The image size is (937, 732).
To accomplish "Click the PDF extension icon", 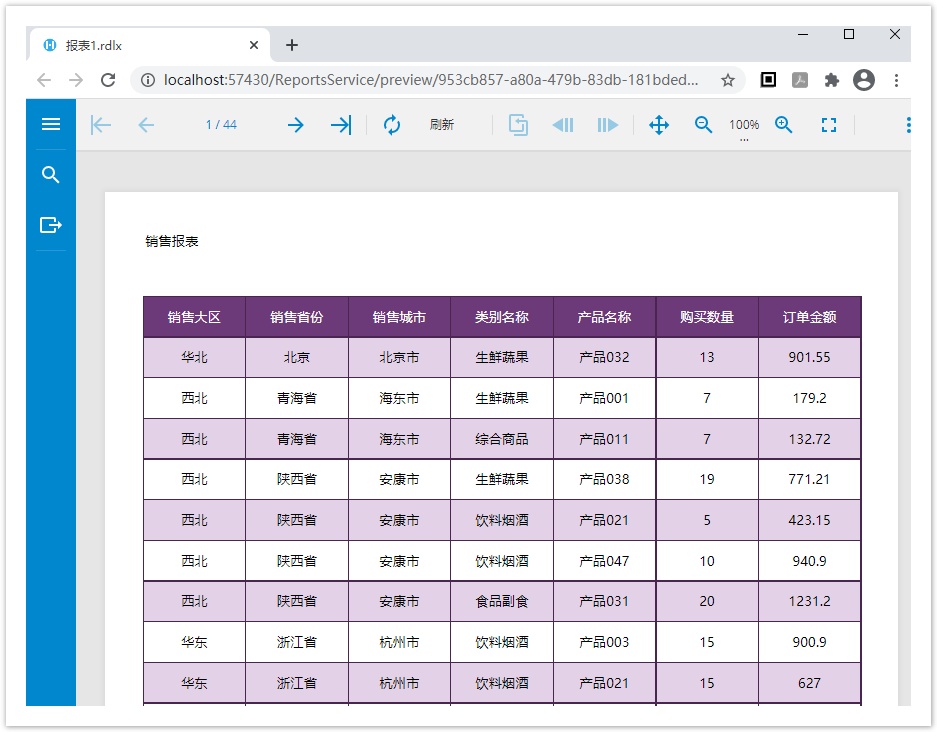I will (x=800, y=79).
